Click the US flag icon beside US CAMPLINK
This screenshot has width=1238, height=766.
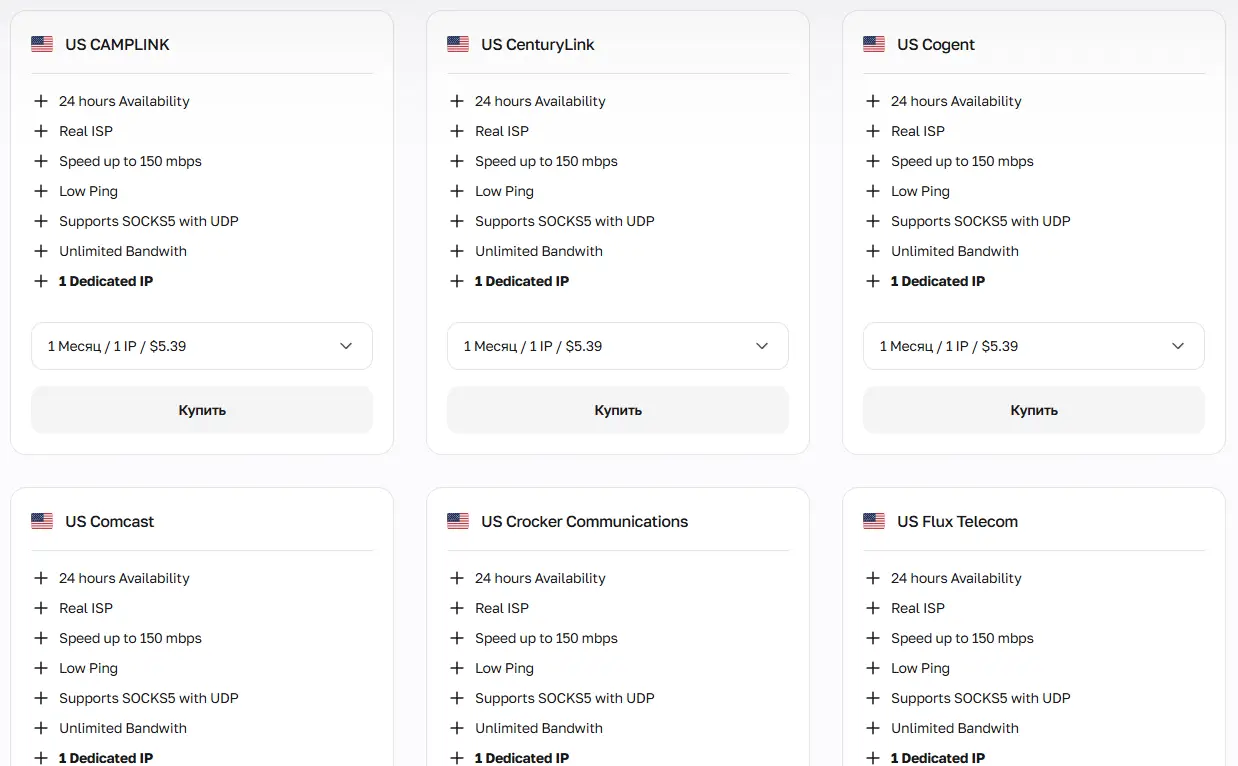click(x=42, y=44)
